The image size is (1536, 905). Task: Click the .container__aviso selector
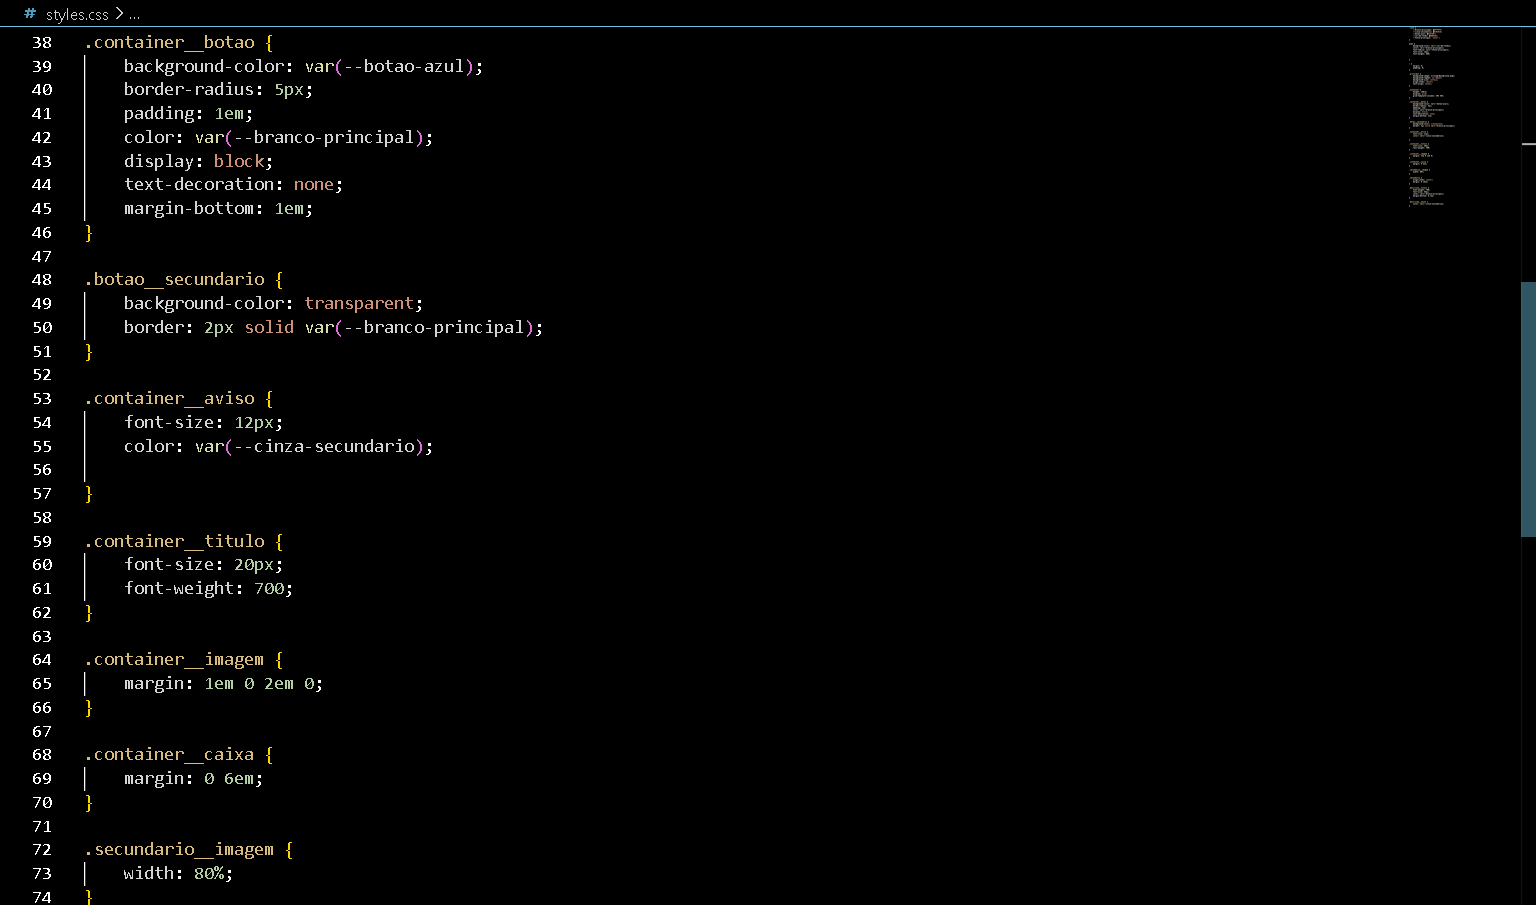tap(170, 398)
